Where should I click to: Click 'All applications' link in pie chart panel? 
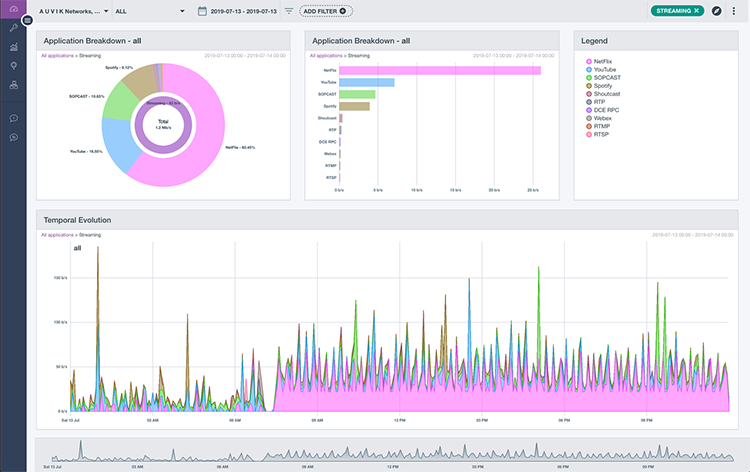pos(58,57)
